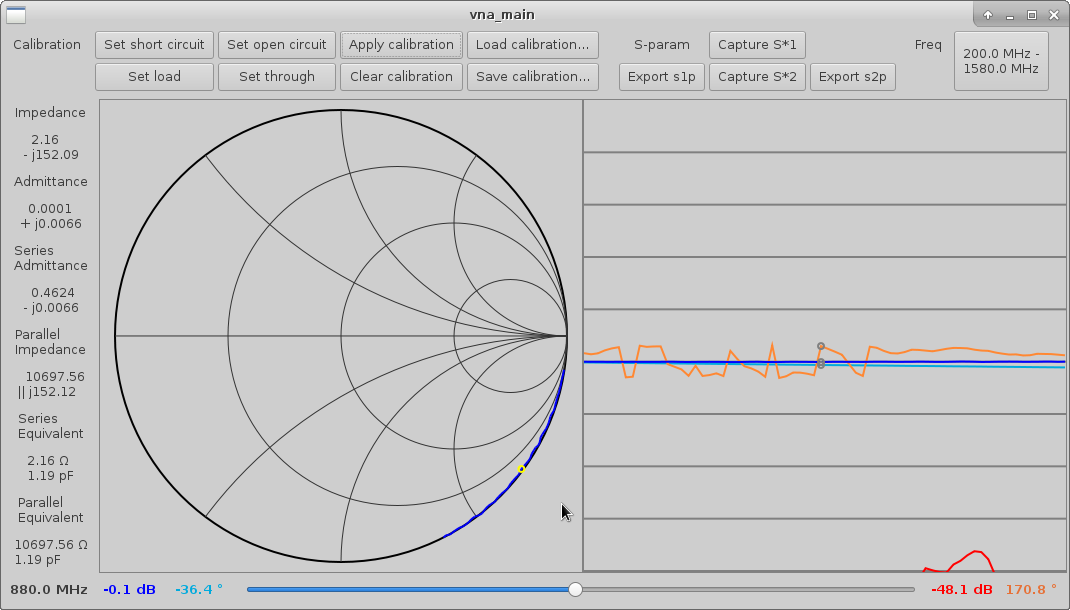Export s2p file
Image resolution: width=1070 pixels, height=610 pixels.
coord(853,77)
